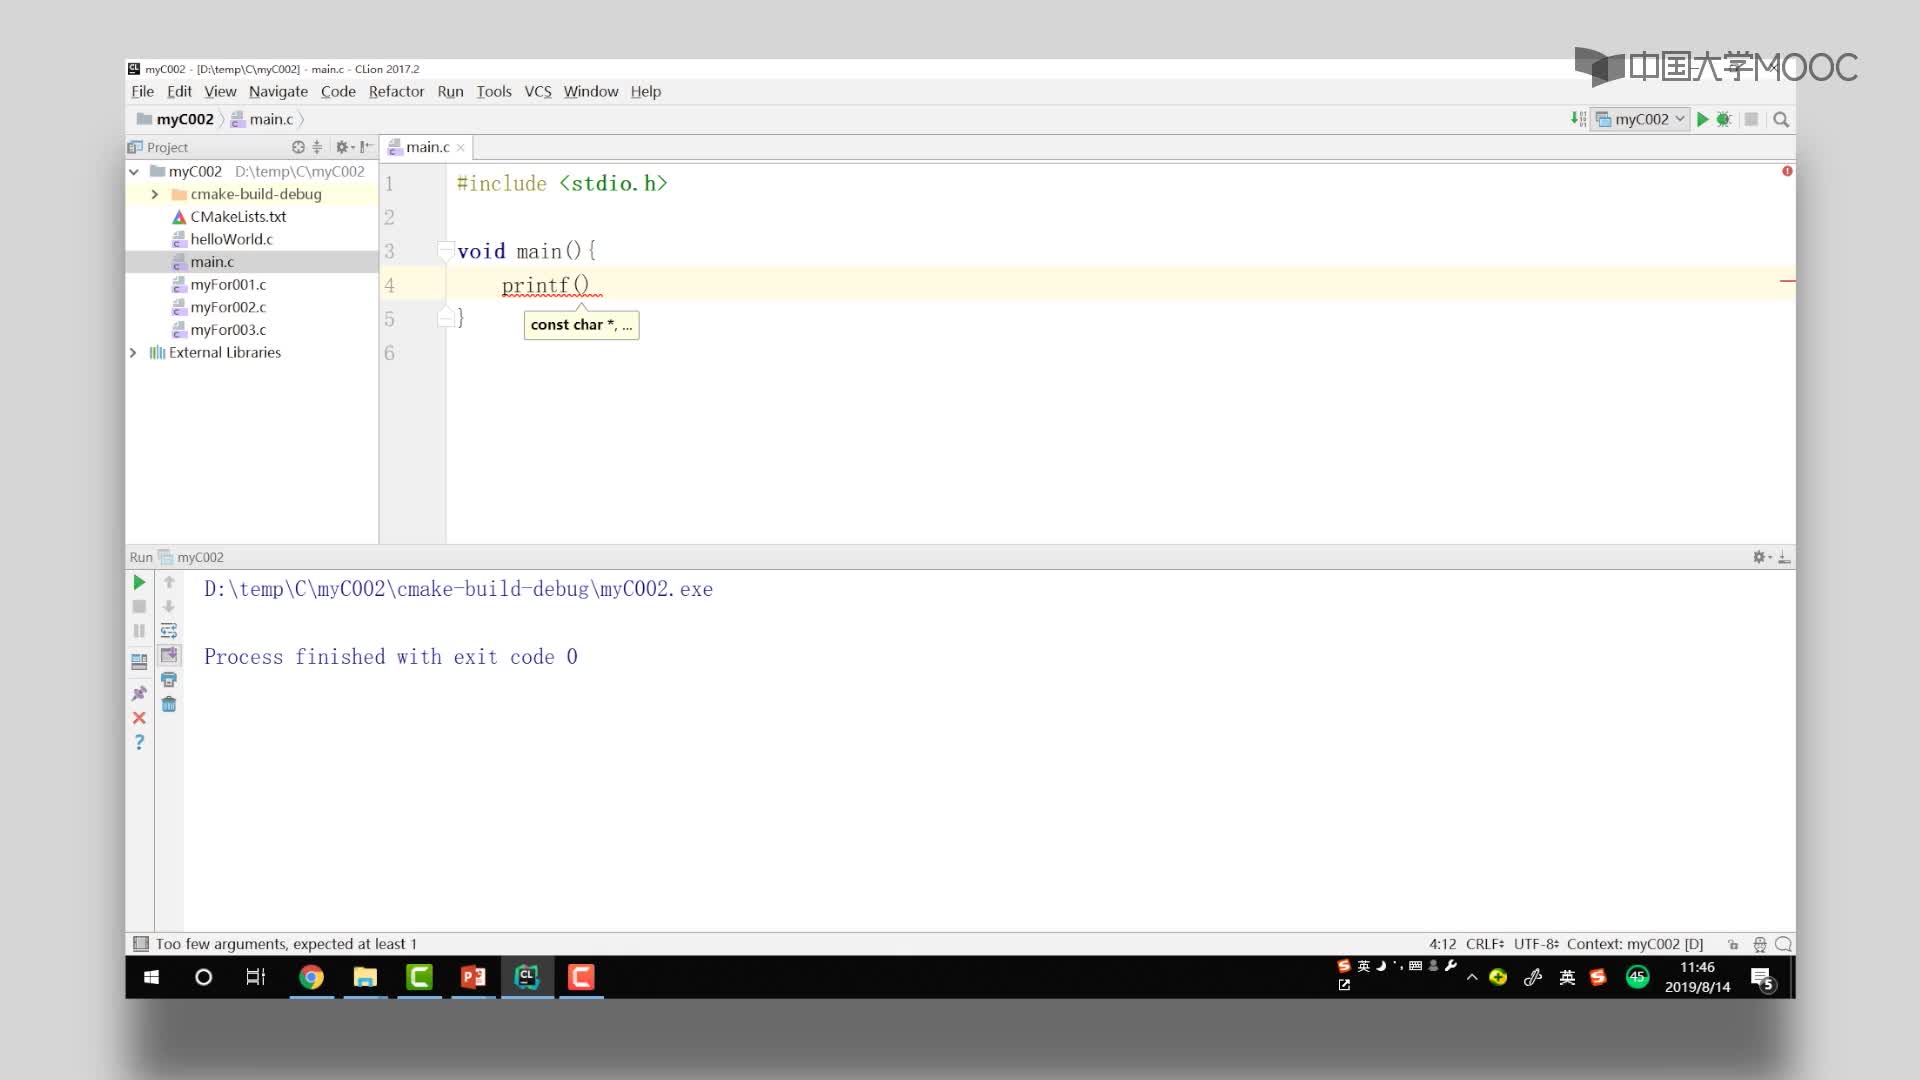This screenshot has width=1920, height=1080.
Task: Click the red error indicator in editor
Action: pyautogui.click(x=1787, y=171)
